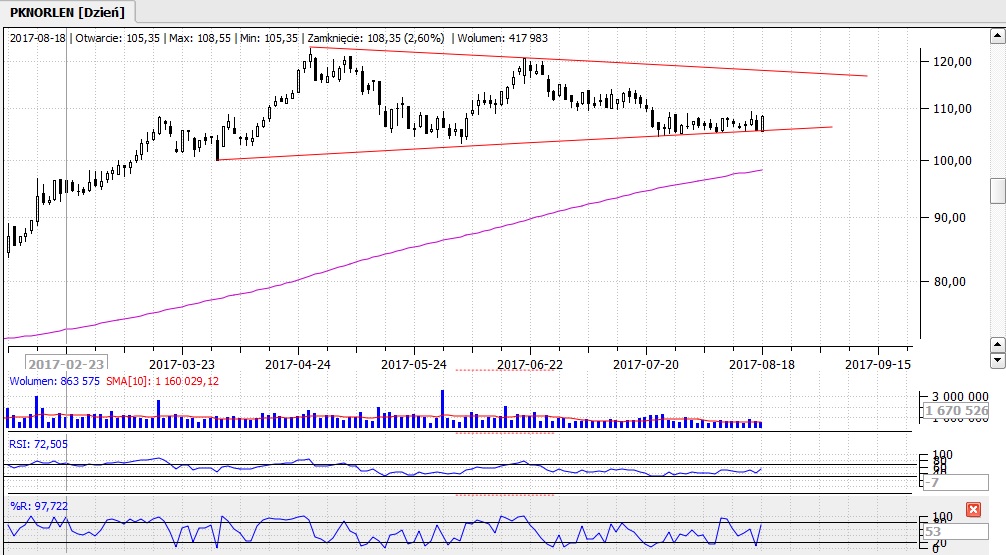Click the SMA[10] volume average label

162,381
